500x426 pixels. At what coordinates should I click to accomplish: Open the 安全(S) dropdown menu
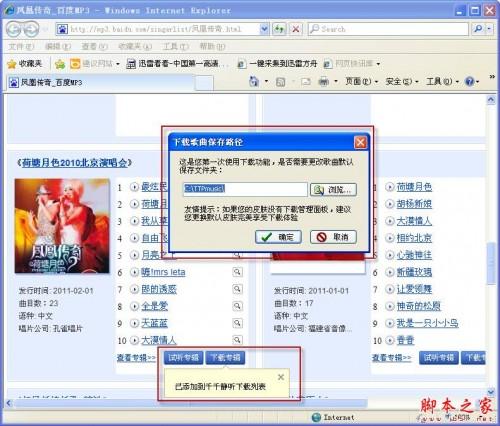click(x=402, y=81)
